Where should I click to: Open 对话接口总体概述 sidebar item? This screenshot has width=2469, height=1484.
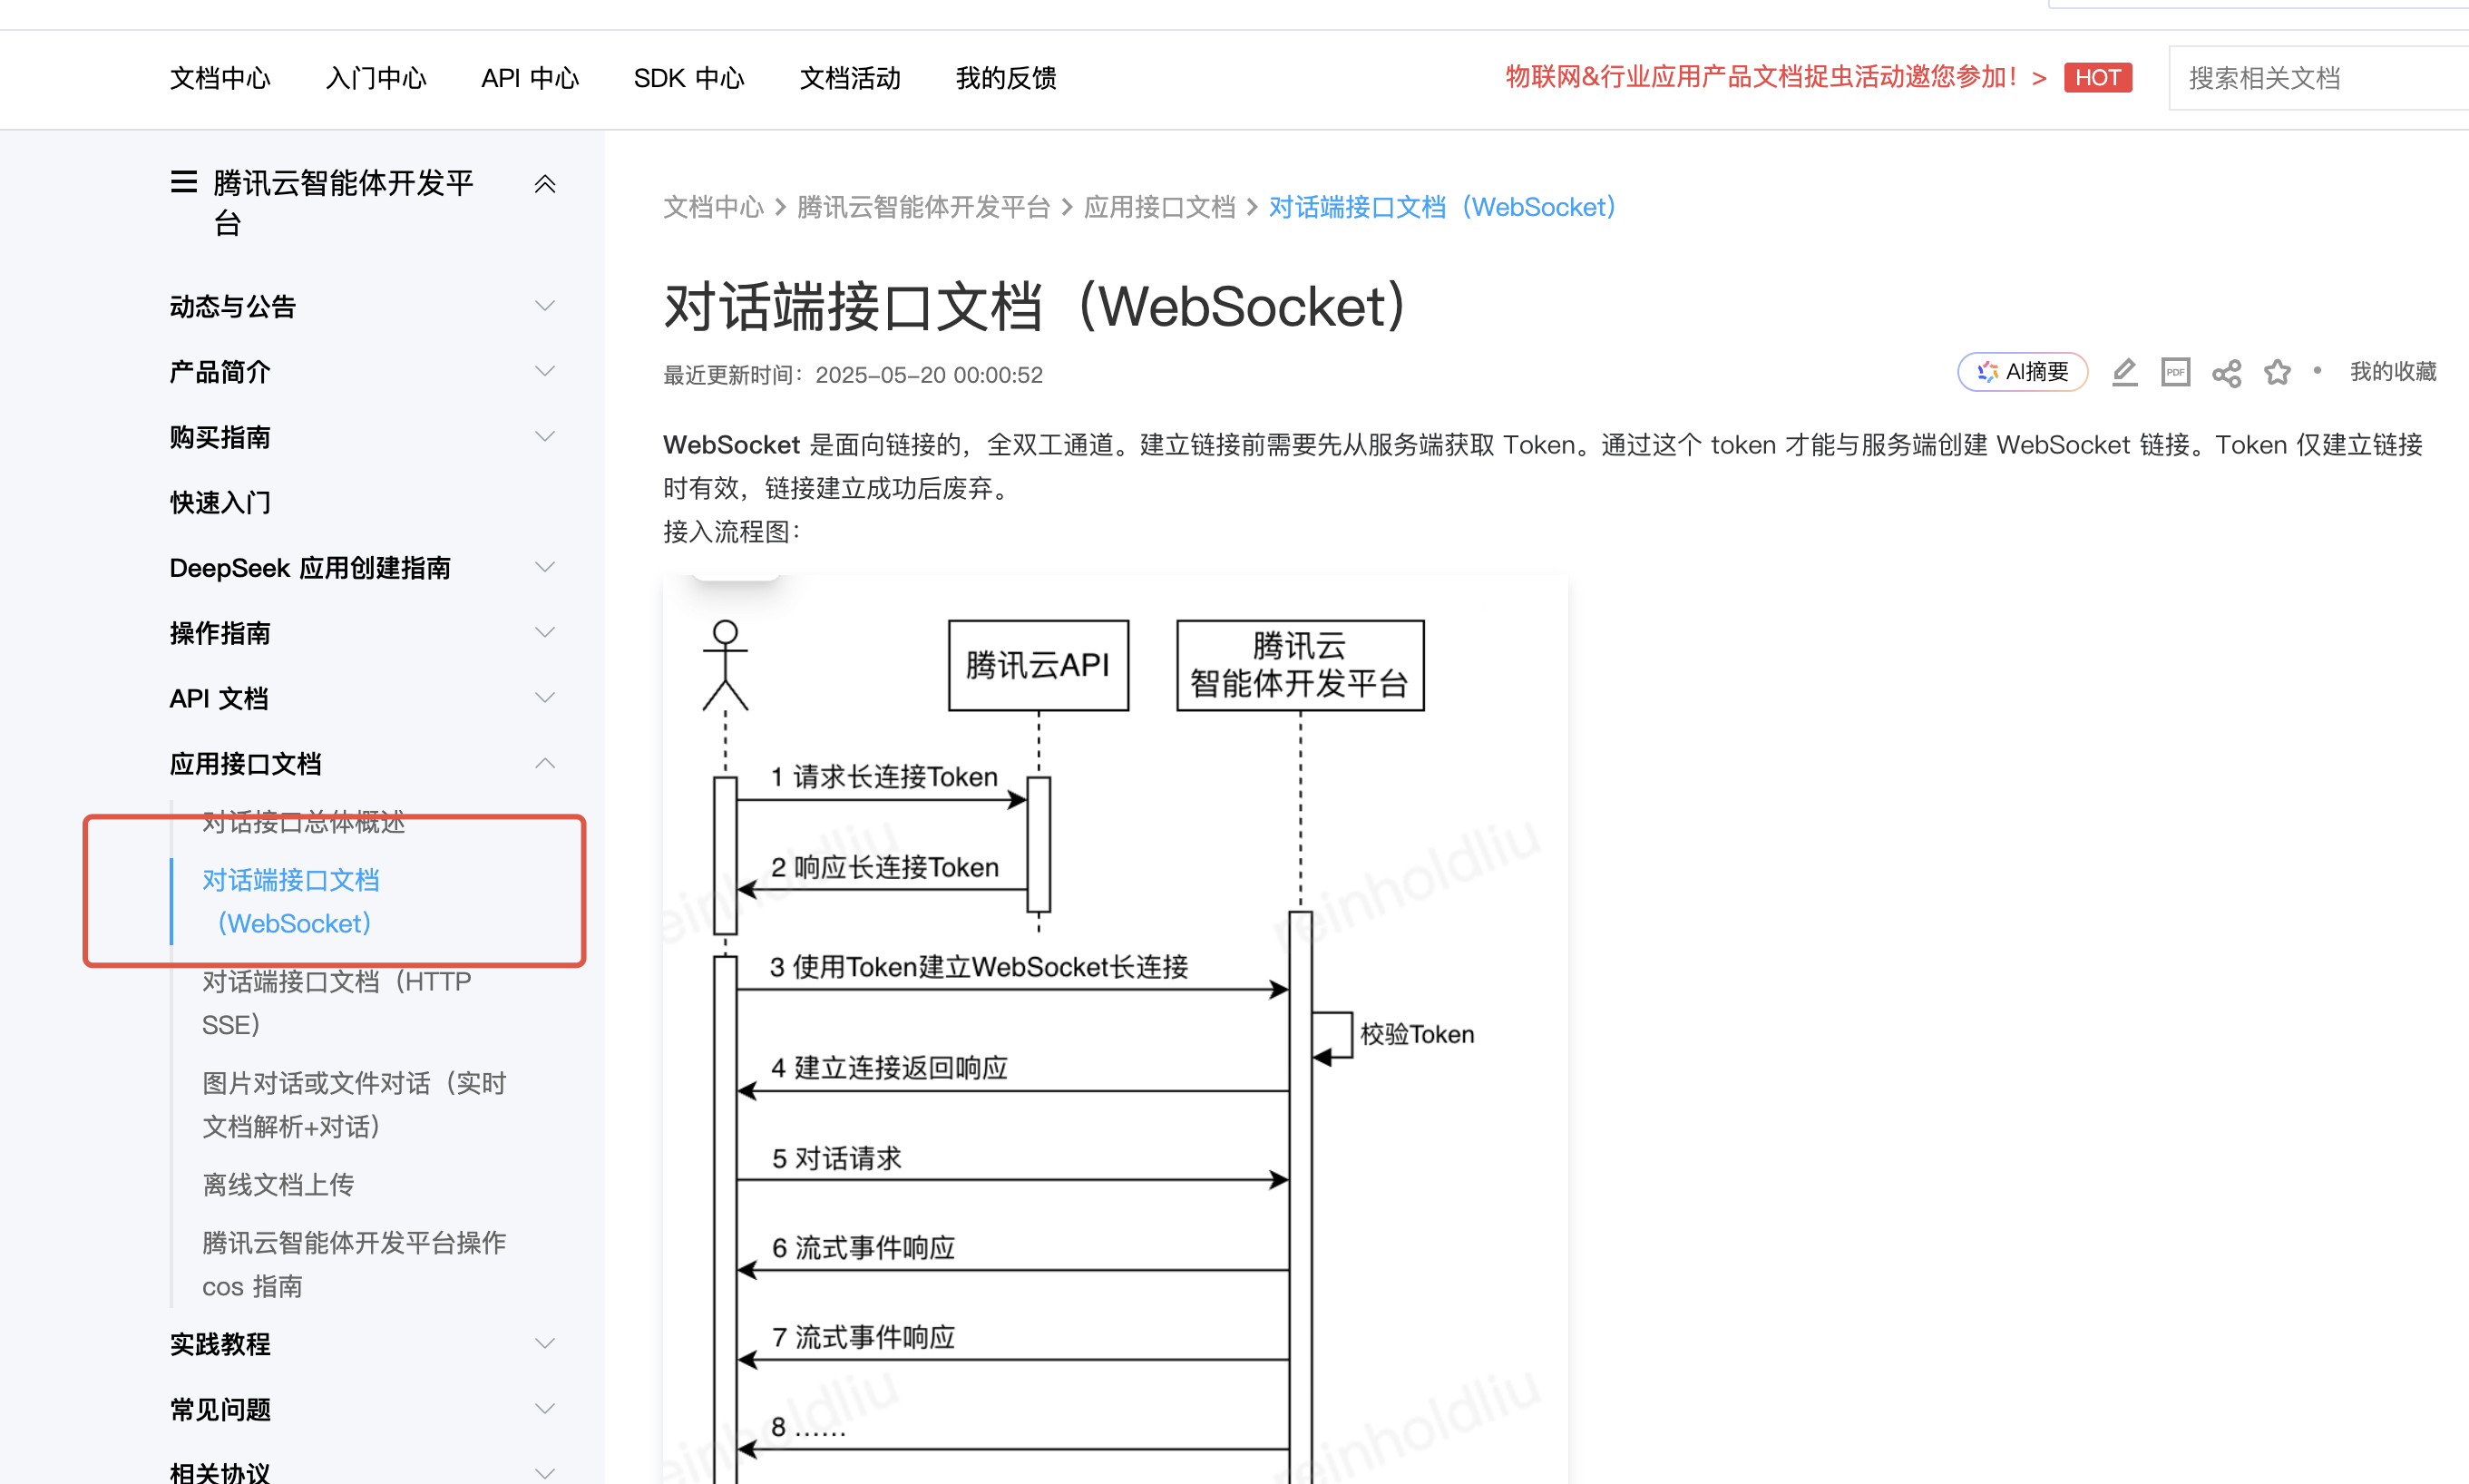(x=303, y=821)
